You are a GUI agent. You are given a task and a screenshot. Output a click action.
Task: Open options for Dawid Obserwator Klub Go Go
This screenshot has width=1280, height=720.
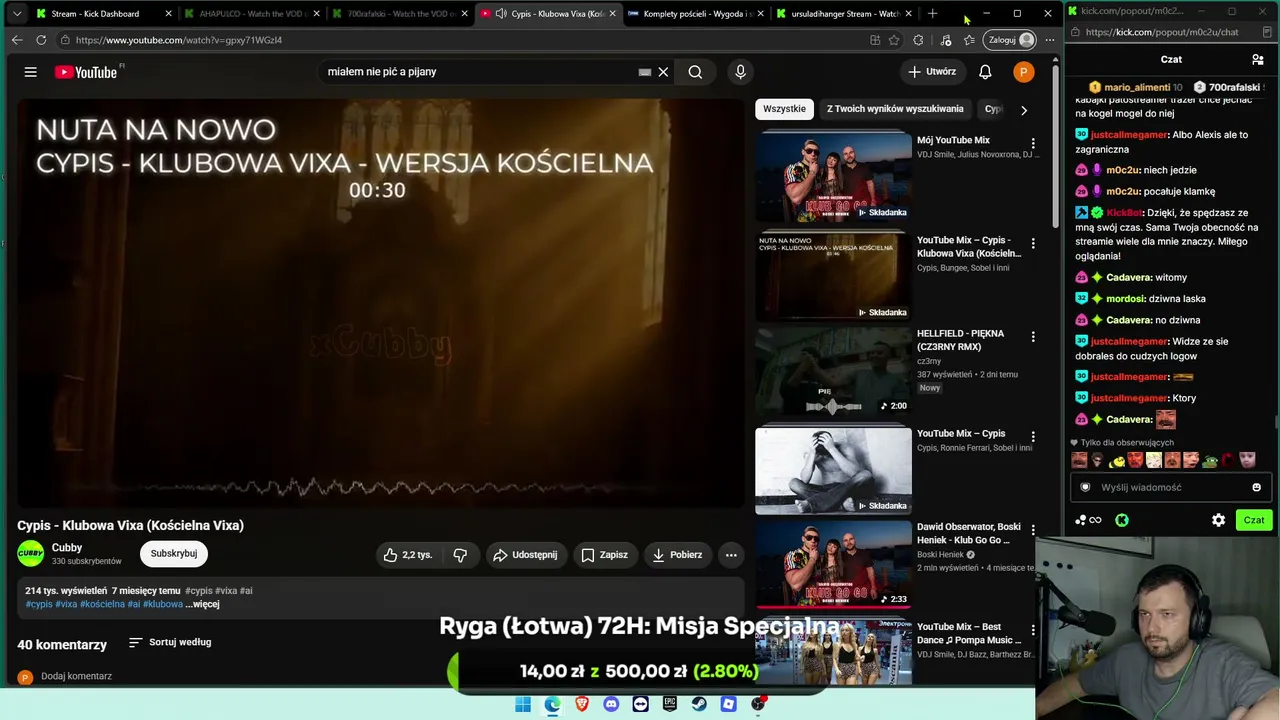click(1033, 530)
